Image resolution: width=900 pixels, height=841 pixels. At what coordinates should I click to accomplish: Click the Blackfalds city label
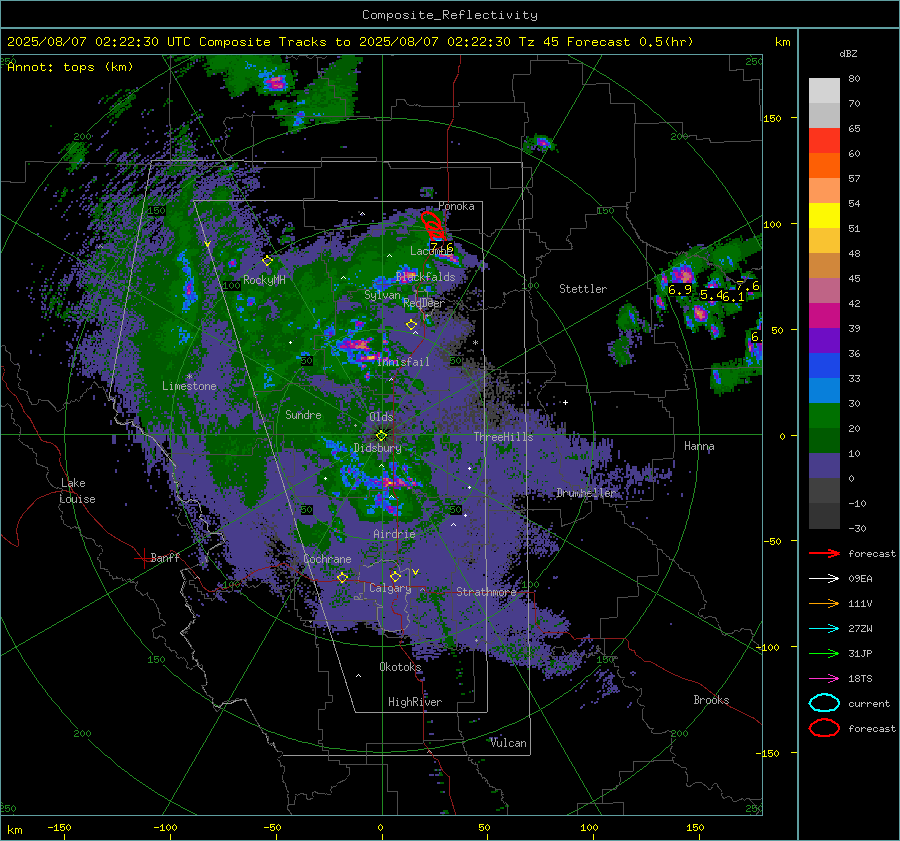click(x=425, y=277)
